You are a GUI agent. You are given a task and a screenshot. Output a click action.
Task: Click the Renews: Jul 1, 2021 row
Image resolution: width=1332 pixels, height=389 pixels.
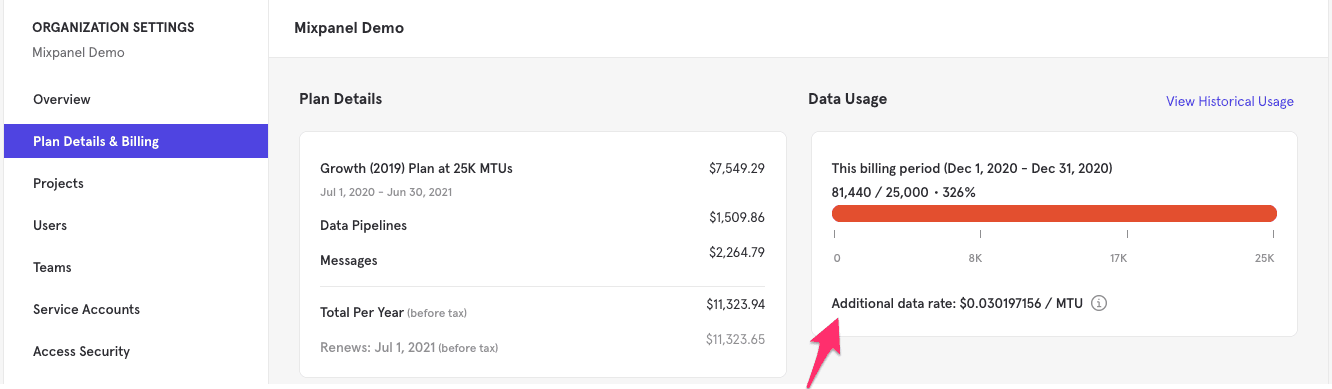click(x=542, y=343)
